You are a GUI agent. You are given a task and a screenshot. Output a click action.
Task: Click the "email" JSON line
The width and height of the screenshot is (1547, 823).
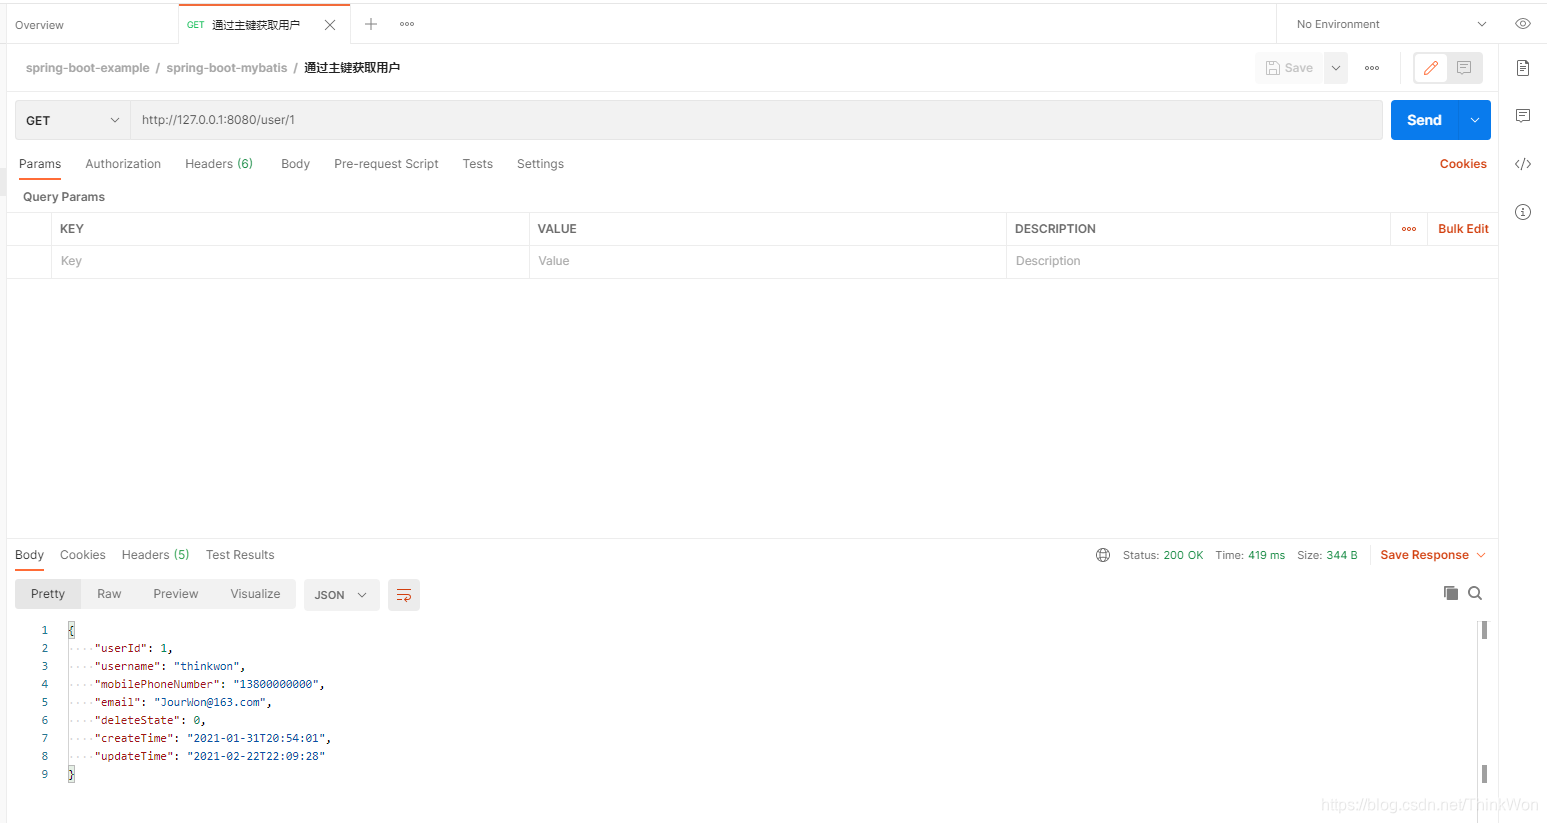(183, 702)
